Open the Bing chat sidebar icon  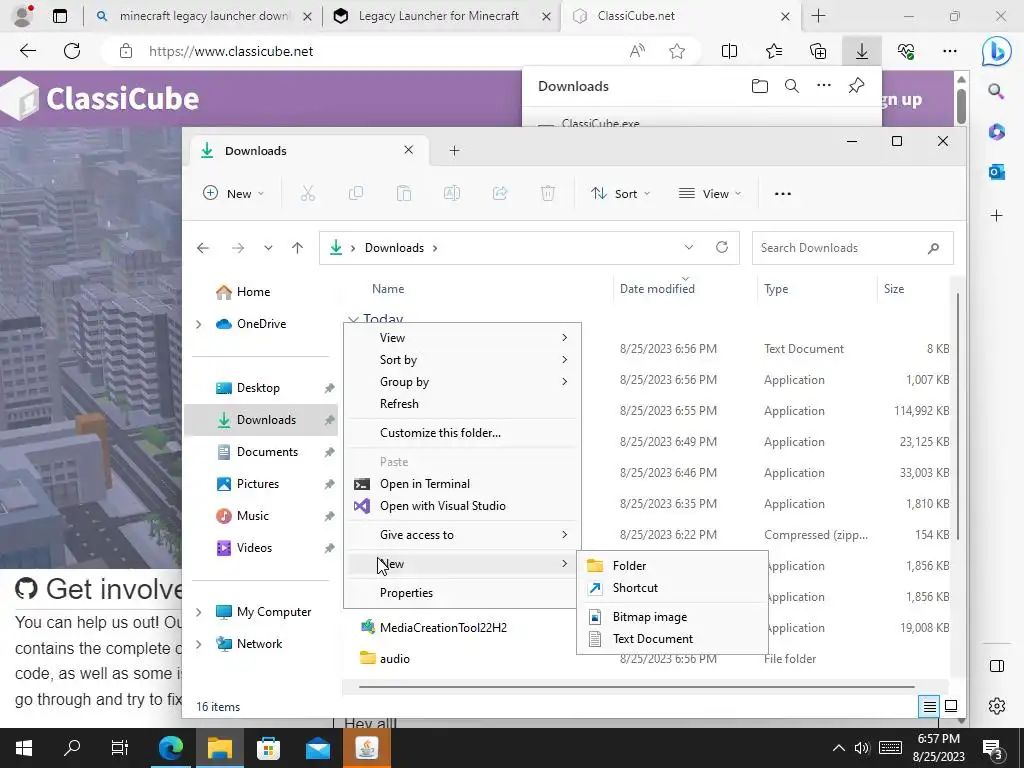pos(997,52)
